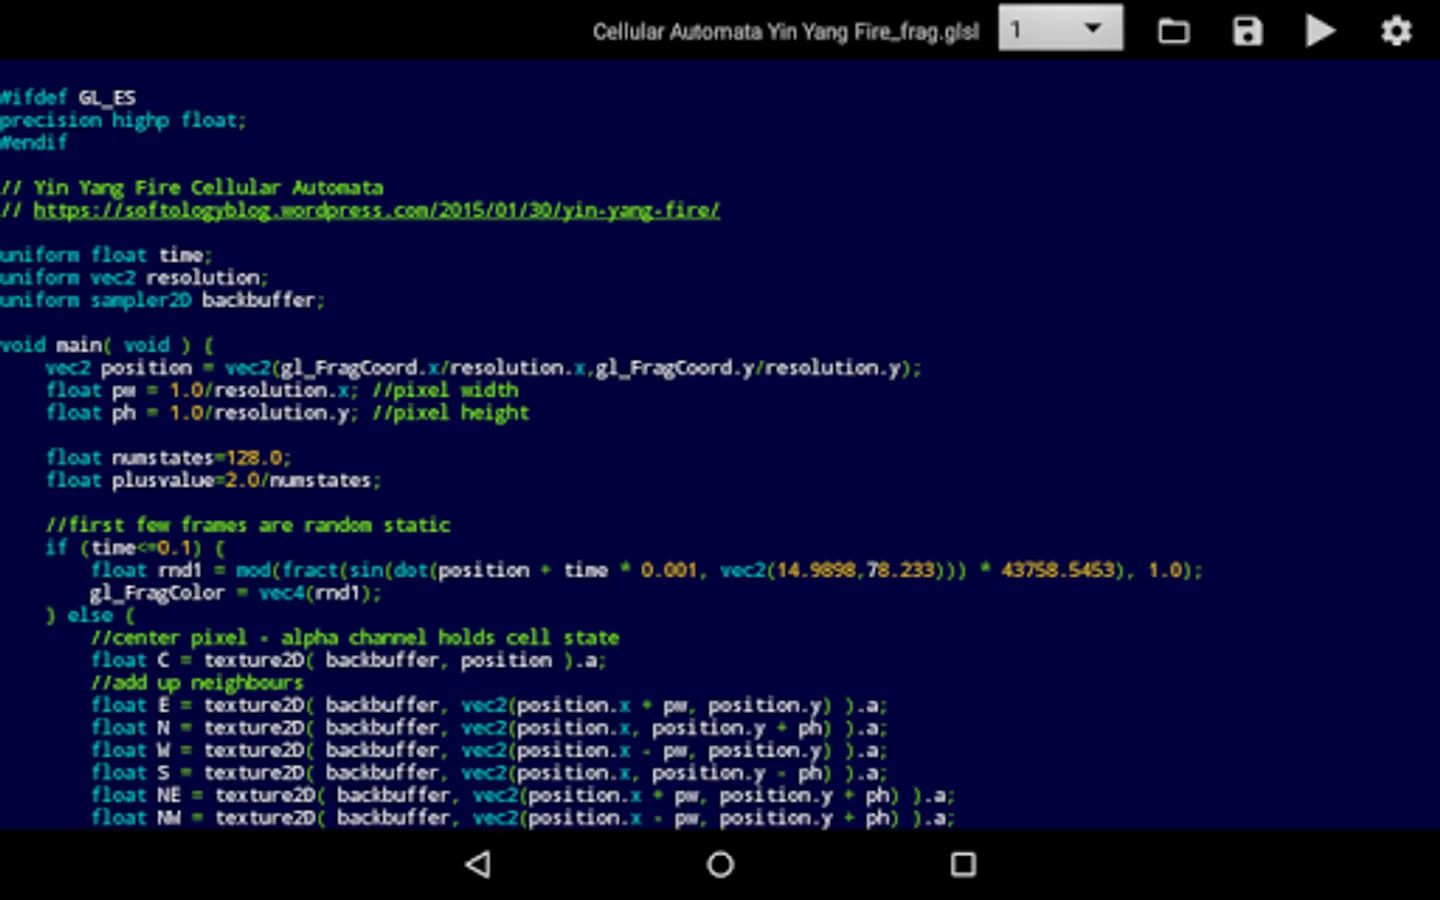The width and height of the screenshot is (1440, 900).
Task: Open the softologyblog yin-yang-fire link
Action: [x=376, y=210]
